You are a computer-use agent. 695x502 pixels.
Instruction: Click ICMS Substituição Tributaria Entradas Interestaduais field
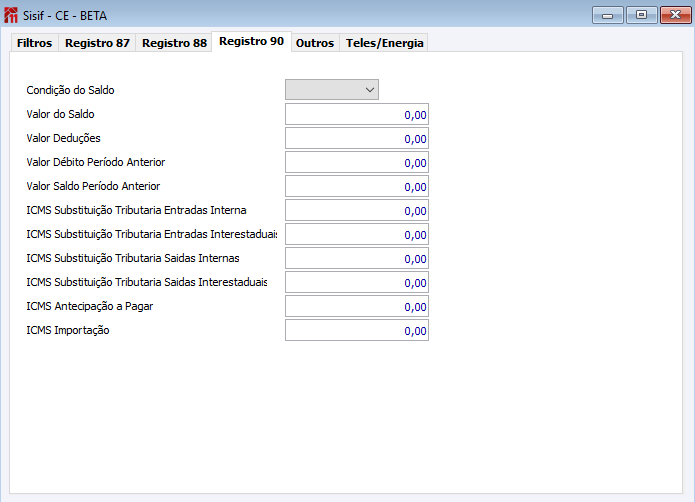click(357, 234)
